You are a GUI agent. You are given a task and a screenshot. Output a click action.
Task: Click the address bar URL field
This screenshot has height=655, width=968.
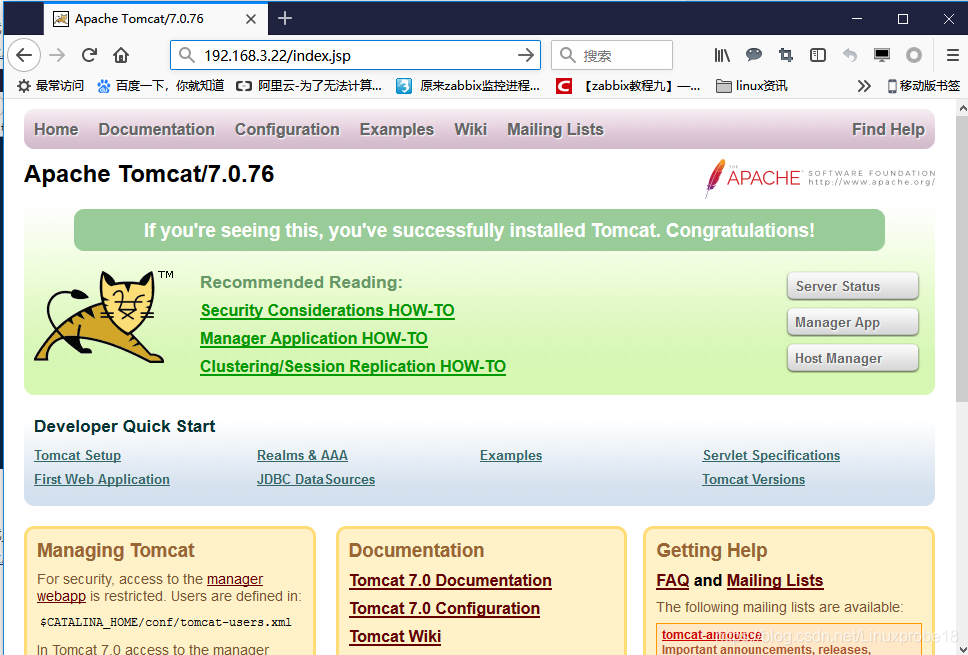[x=355, y=56]
